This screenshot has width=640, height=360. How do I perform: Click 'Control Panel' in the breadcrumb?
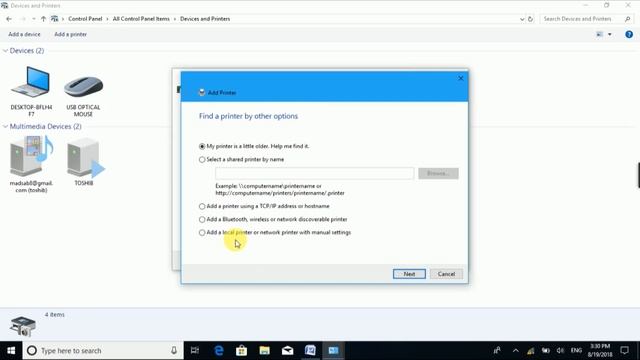85,19
